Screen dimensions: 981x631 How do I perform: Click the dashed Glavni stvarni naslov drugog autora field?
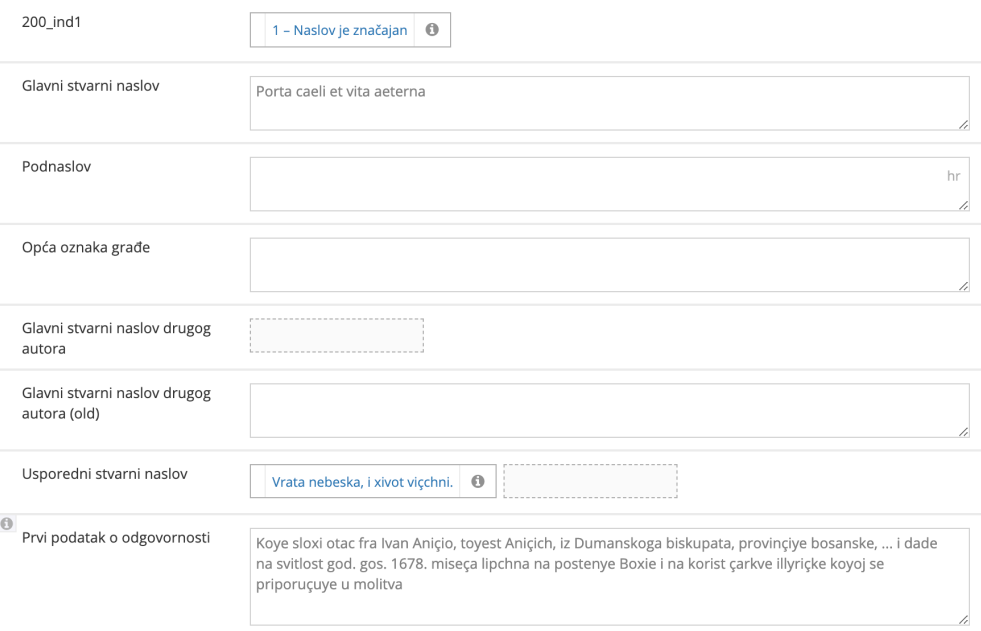336,336
